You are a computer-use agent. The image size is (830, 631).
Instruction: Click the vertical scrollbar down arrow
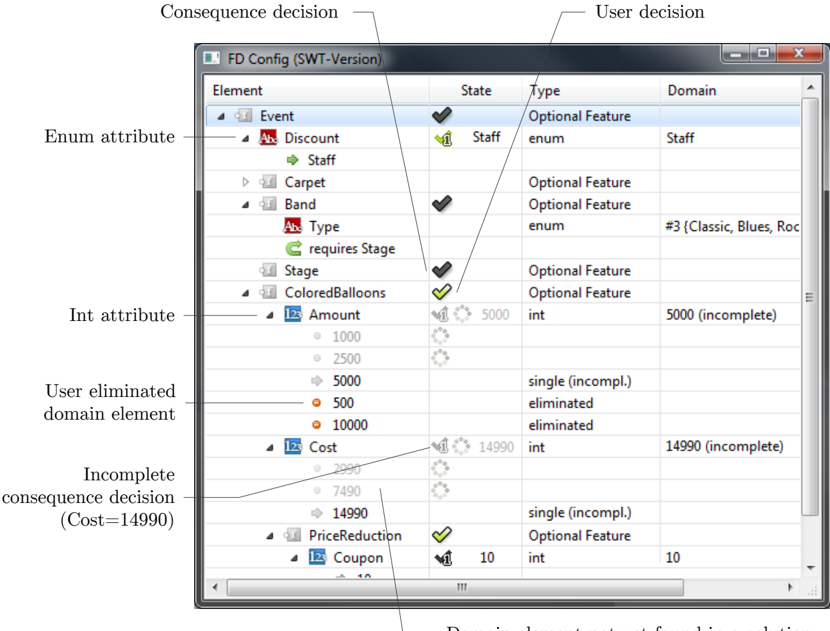[x=810, y=569]
